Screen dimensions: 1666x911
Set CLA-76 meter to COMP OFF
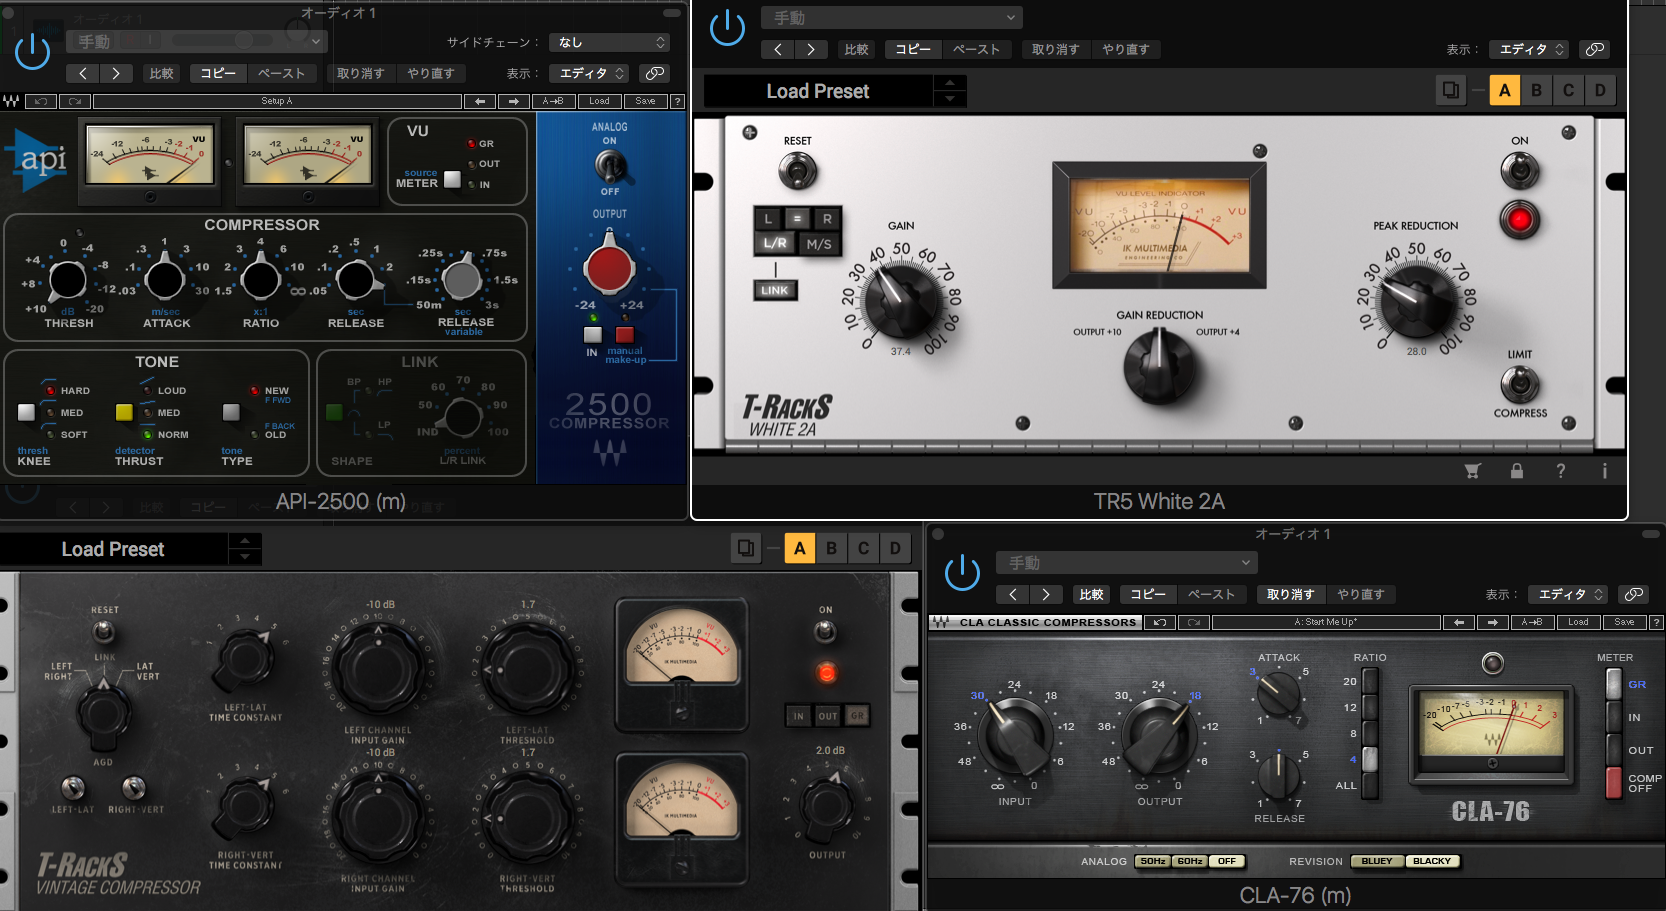1613,782
